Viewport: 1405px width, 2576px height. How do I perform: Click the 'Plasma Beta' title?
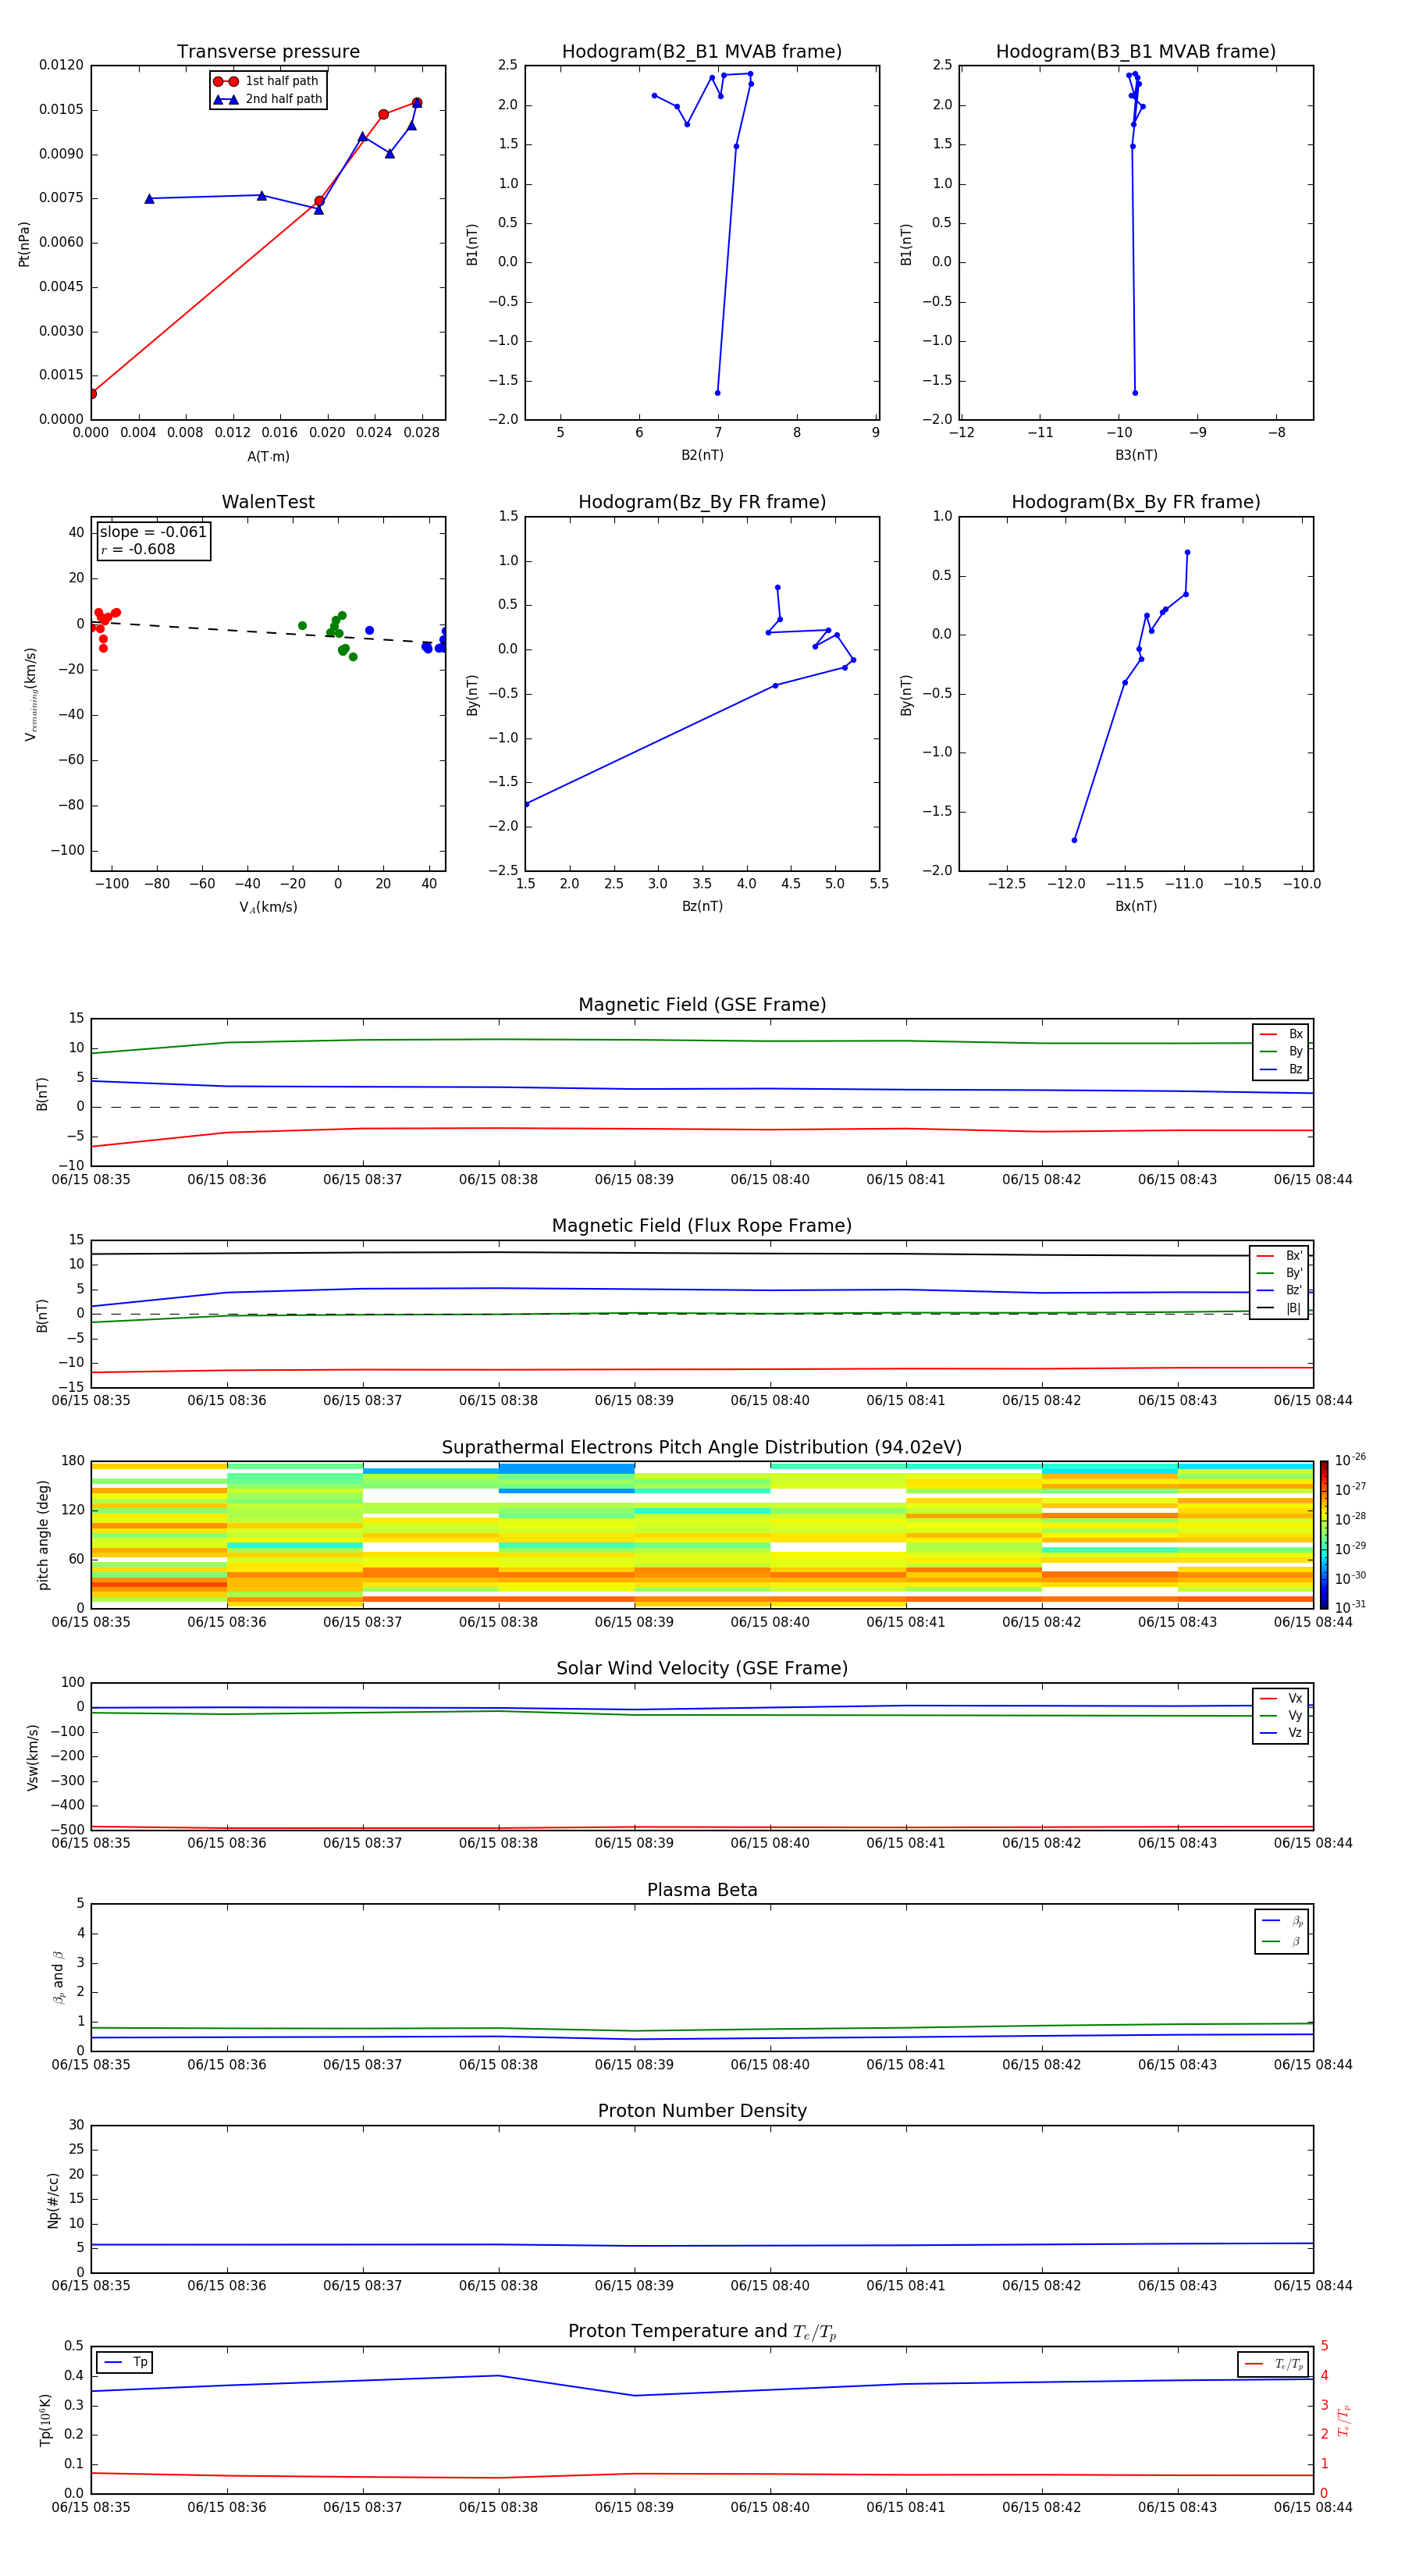[x=702, y=1890]
